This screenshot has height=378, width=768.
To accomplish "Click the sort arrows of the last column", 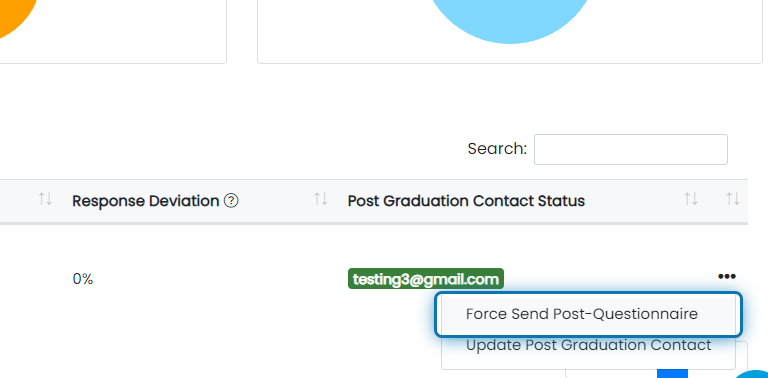I will 733,199.
